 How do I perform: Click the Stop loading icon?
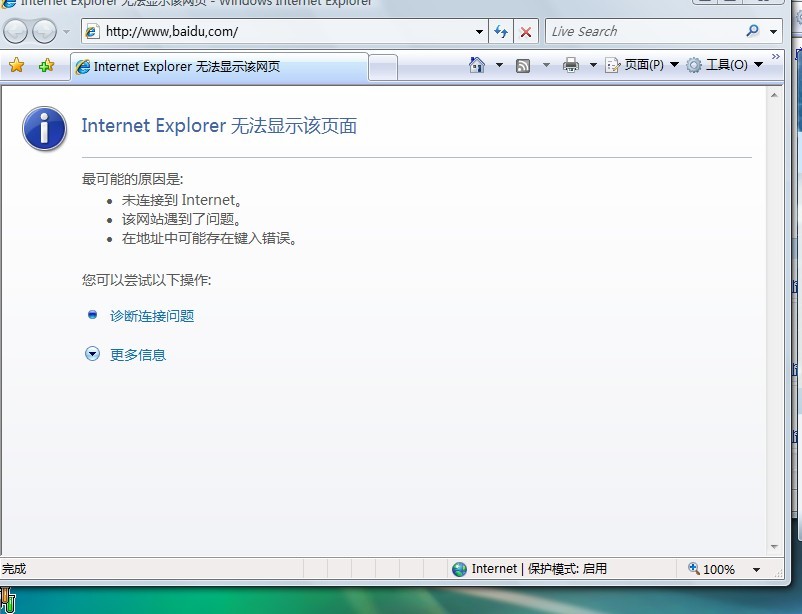(525, 31)
